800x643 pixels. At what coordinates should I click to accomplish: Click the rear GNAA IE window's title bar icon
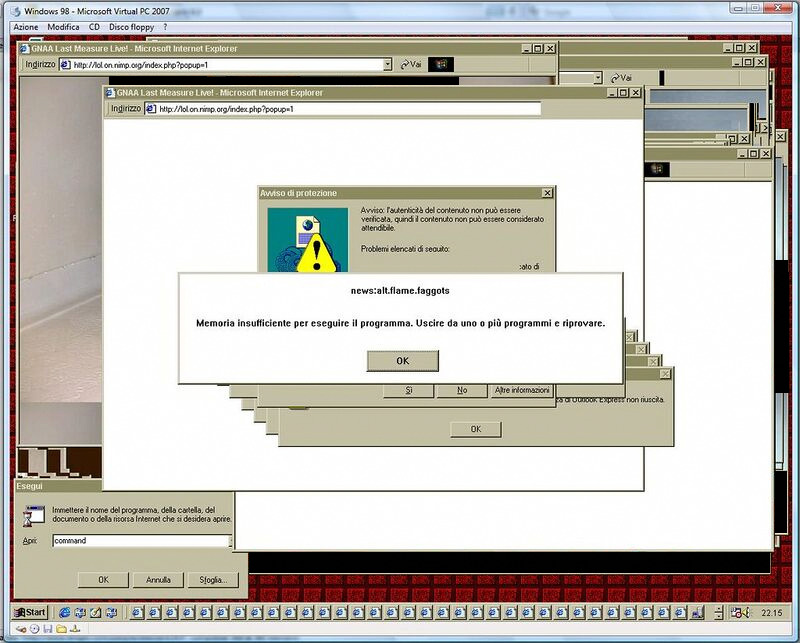[x=24, y=49]
